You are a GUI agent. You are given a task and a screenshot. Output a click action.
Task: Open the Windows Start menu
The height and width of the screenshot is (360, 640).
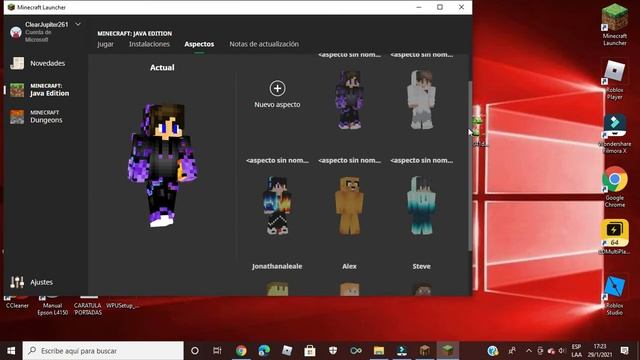click(11, 351)
